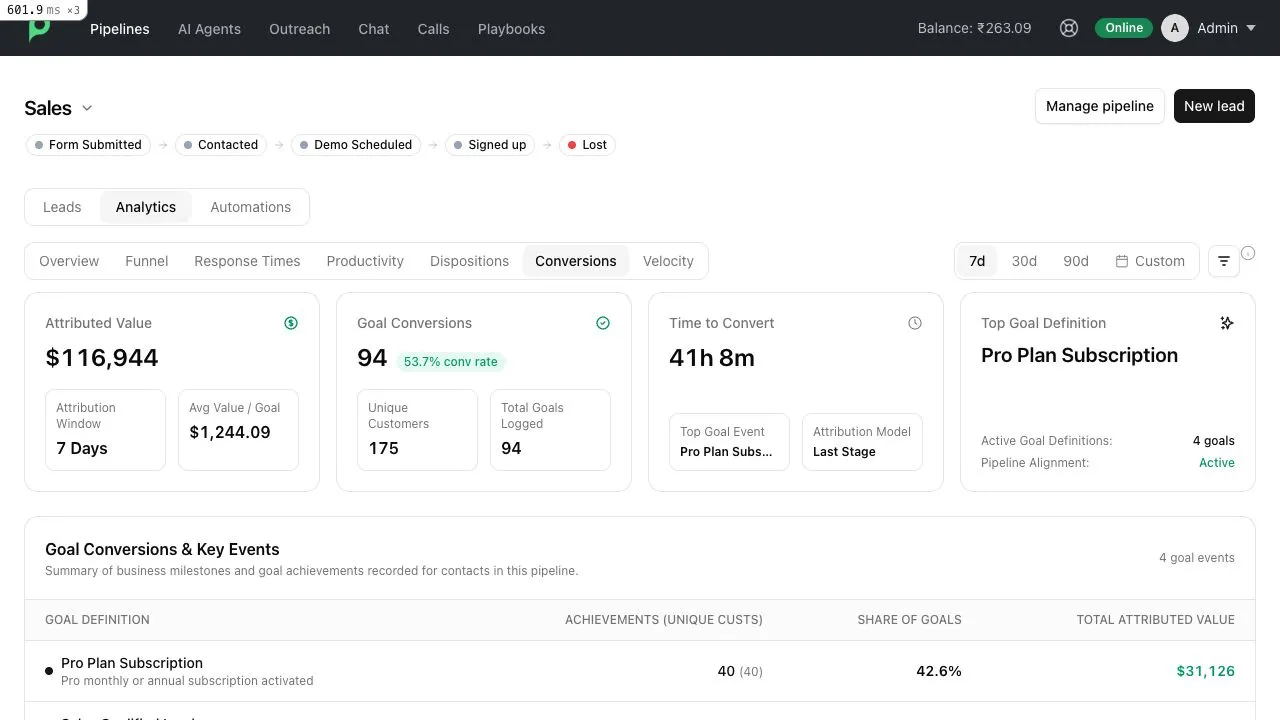Click the checkmark icon in Goal Conversions card
This screenshot has height=720, width=1280.
[x=603, y=323]
